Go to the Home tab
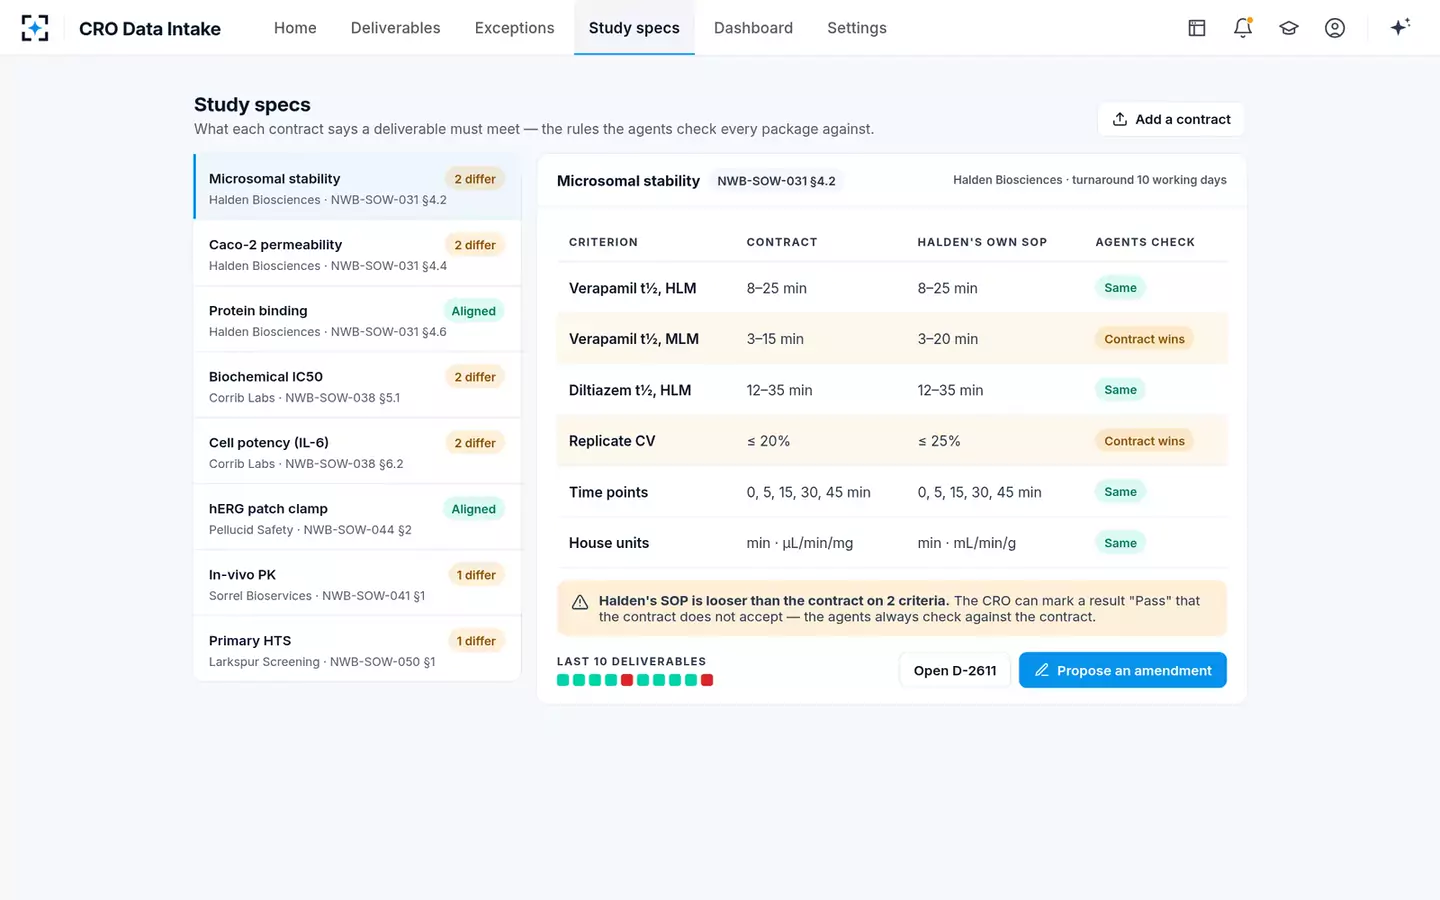The height and width of the screenshot is (900, 1440). [295, 28]
